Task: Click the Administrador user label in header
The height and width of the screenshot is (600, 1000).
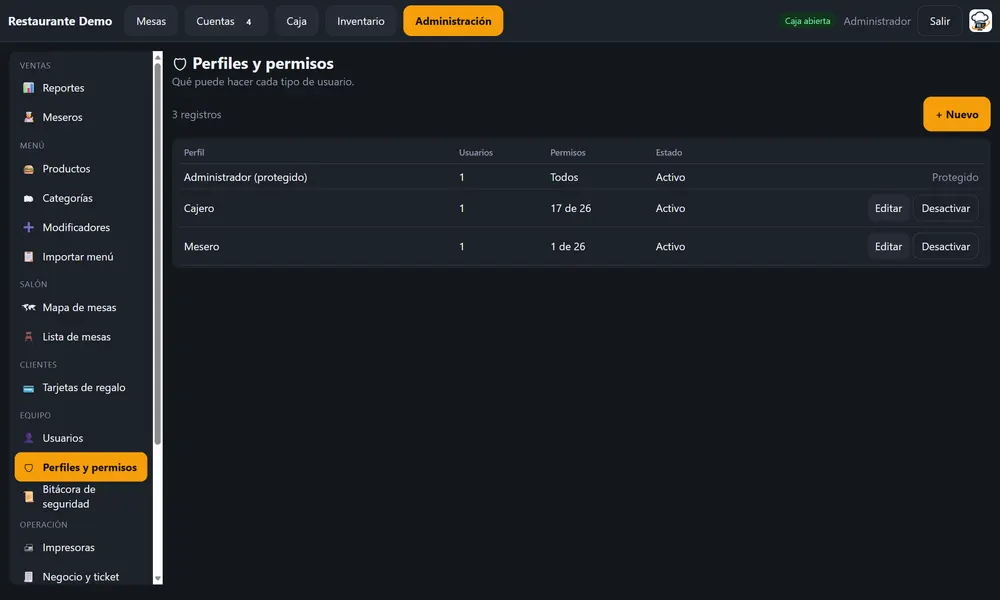Action: (x=877, y=21)
